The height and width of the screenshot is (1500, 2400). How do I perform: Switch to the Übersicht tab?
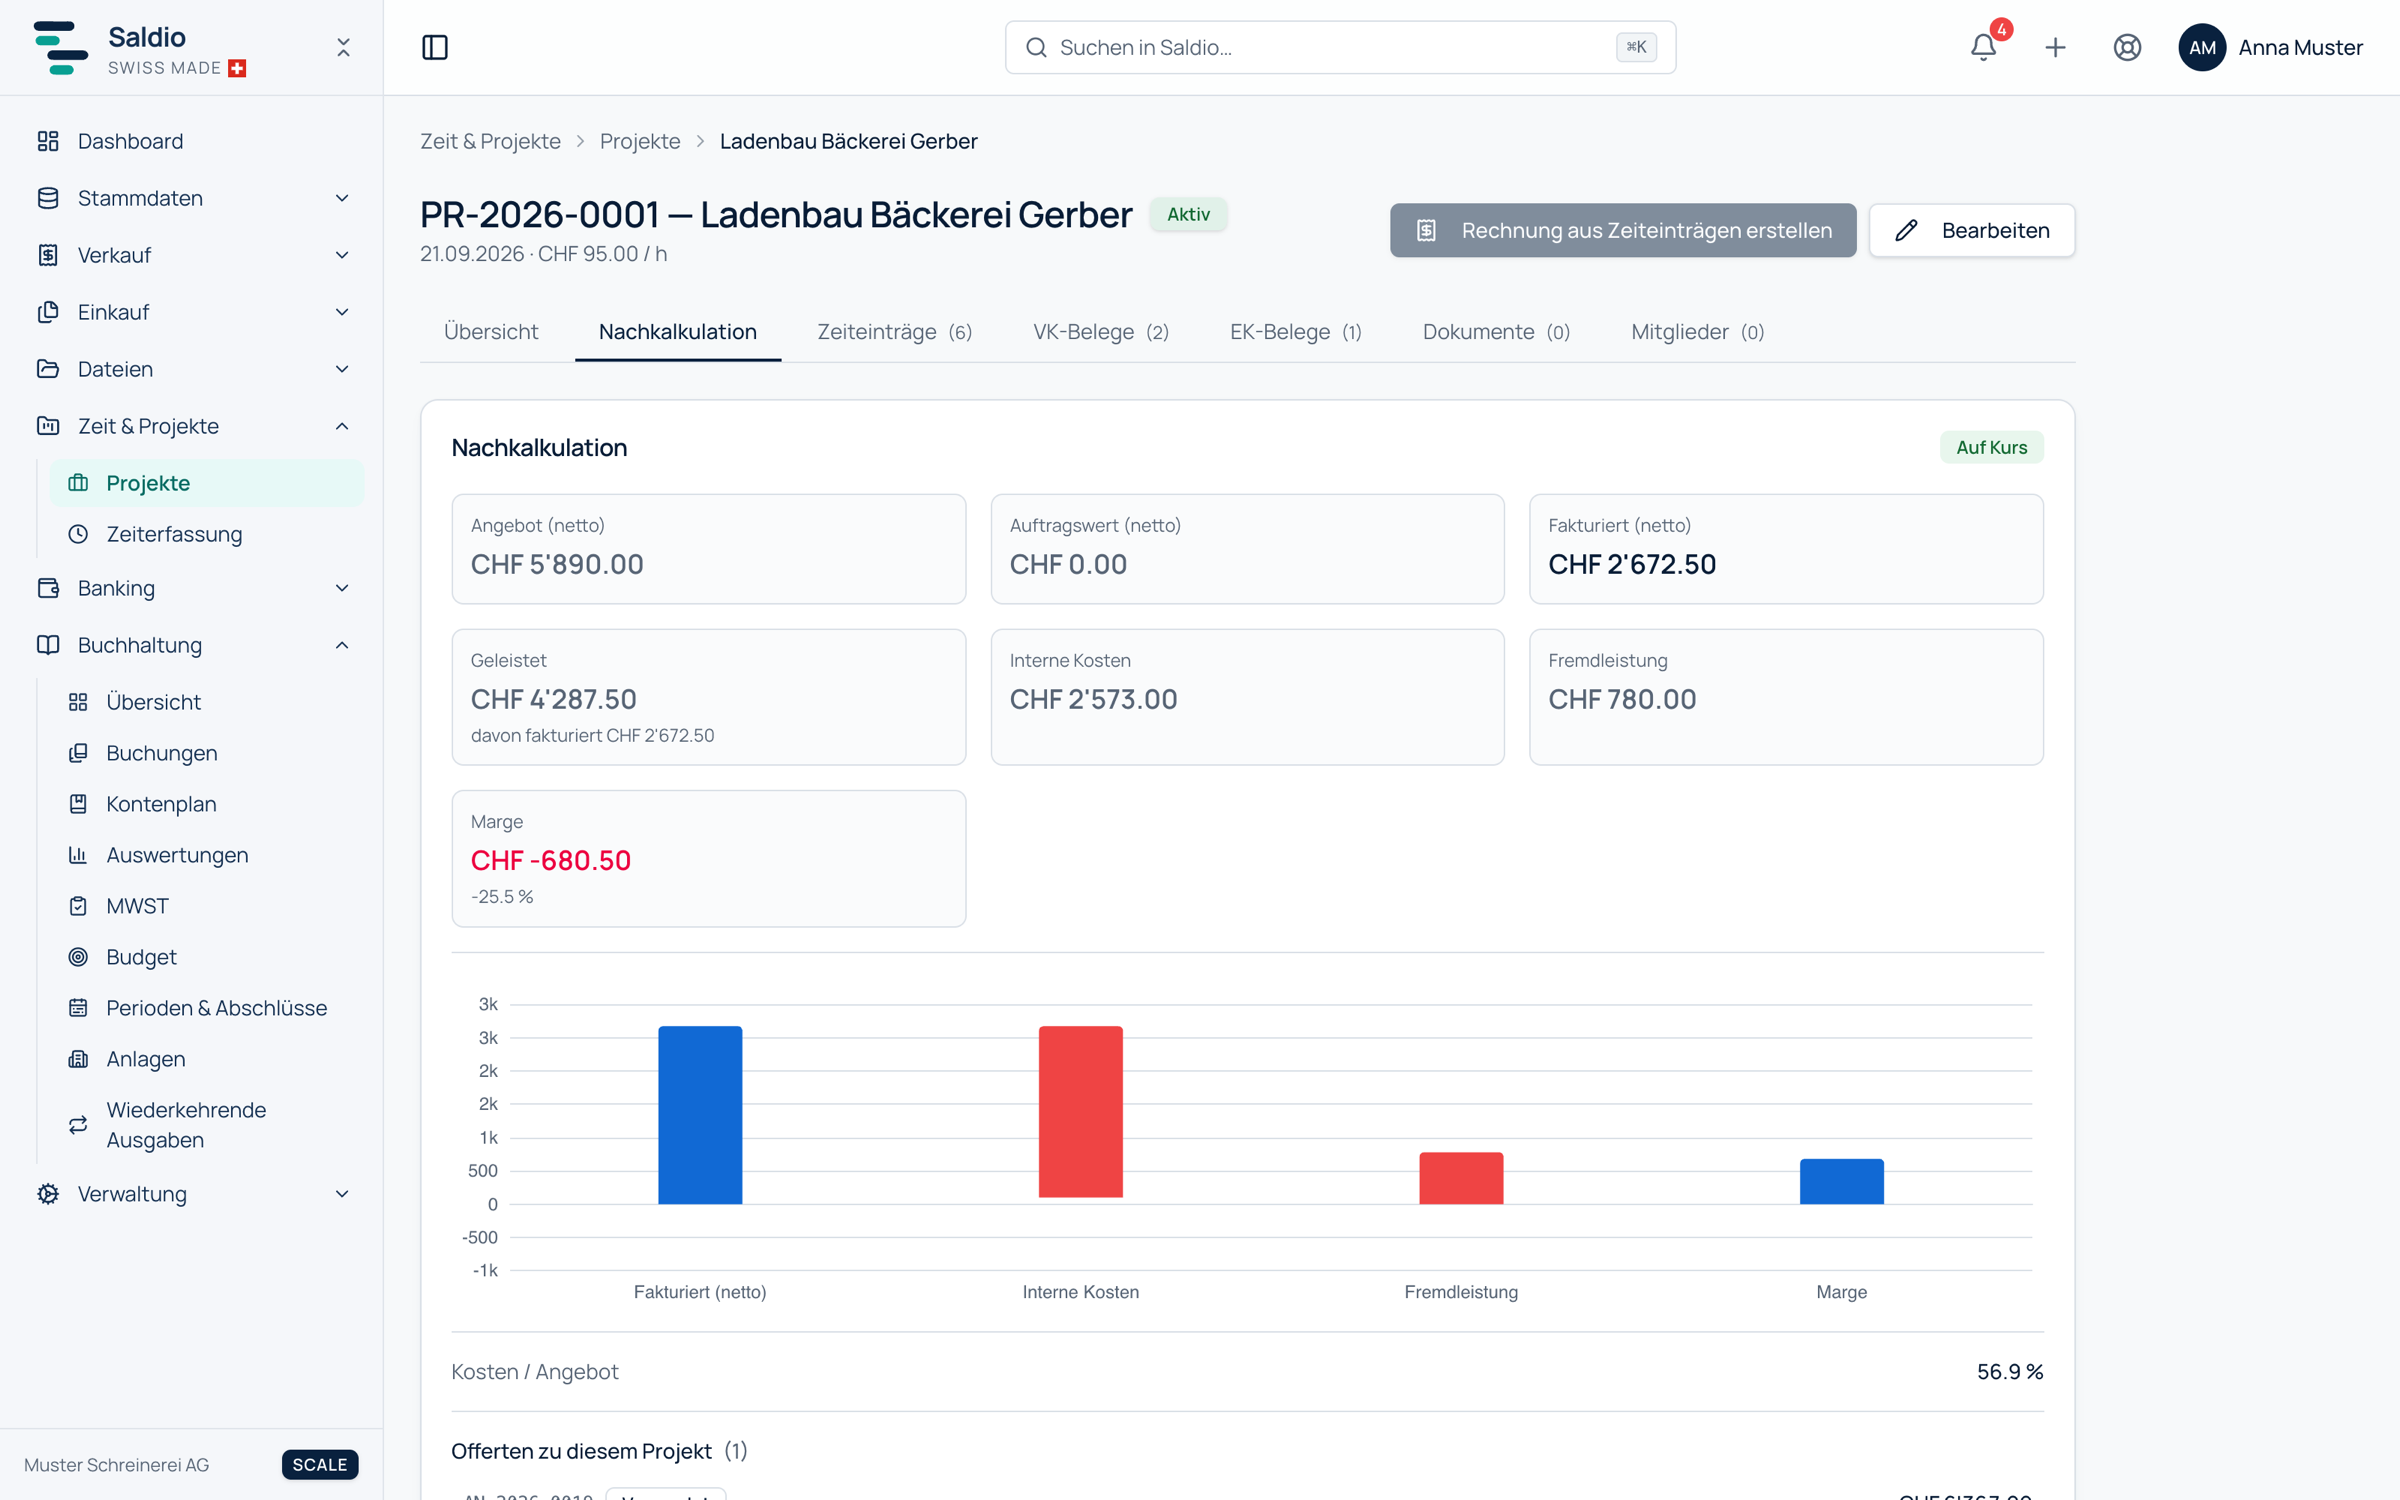tap(491, 332)
